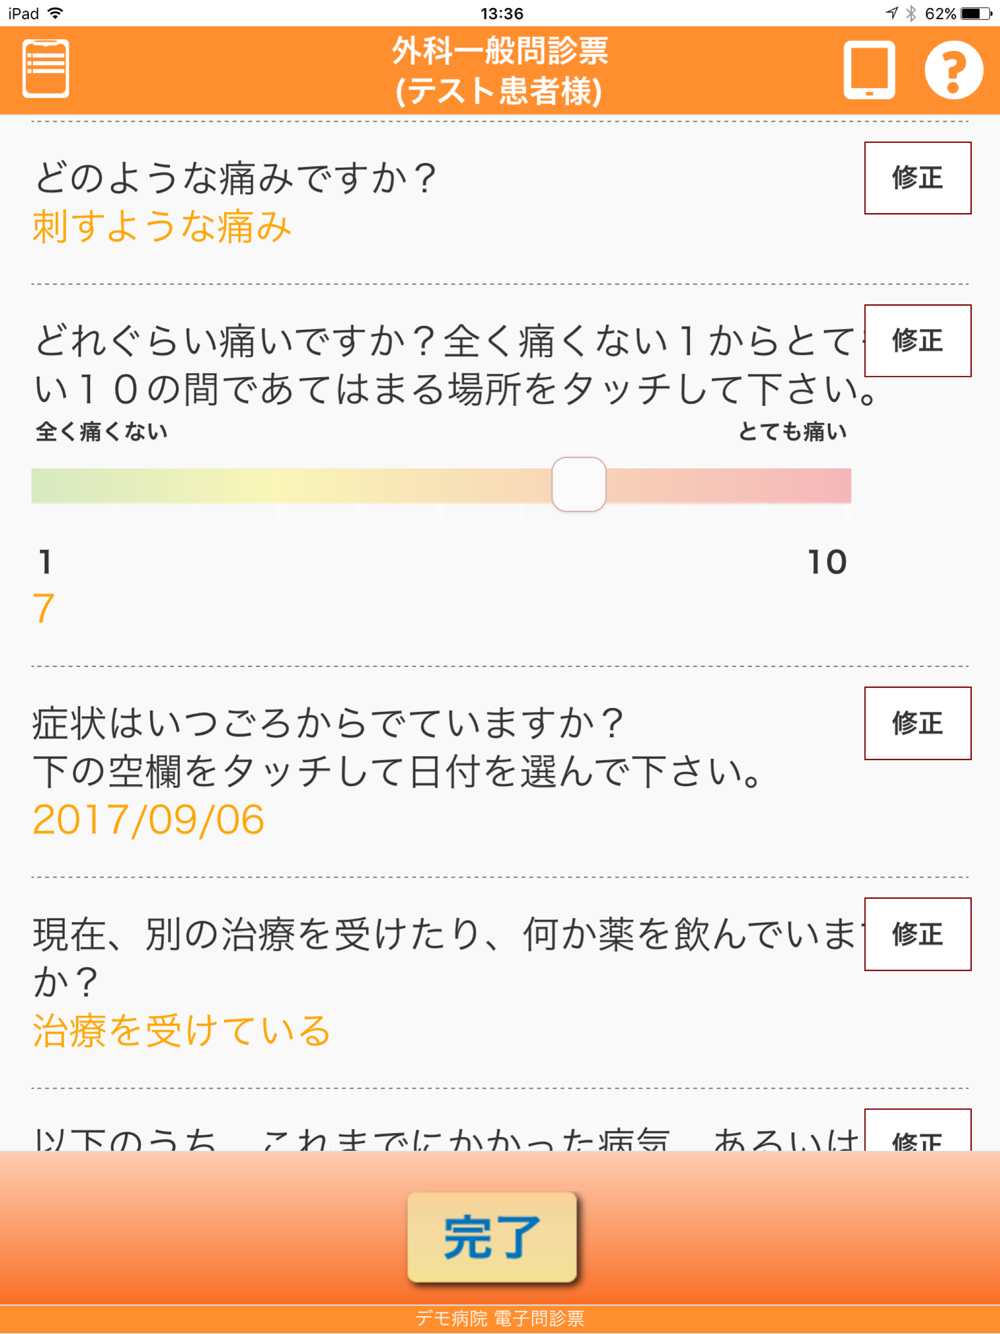1000x1334 pixels.
Task: Tap the 刺すような痛み answer text
Action: point(162,227)
